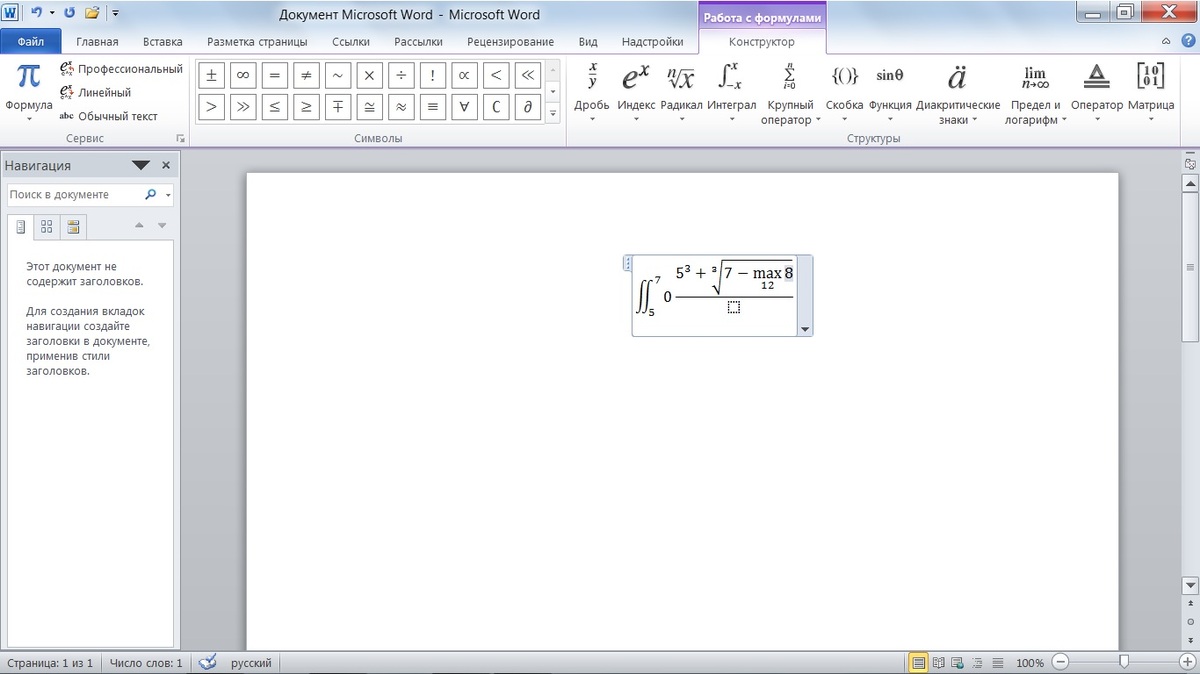Open the equation options dropdown arrow
The image size is (1200, 674).
click(805, 329)
